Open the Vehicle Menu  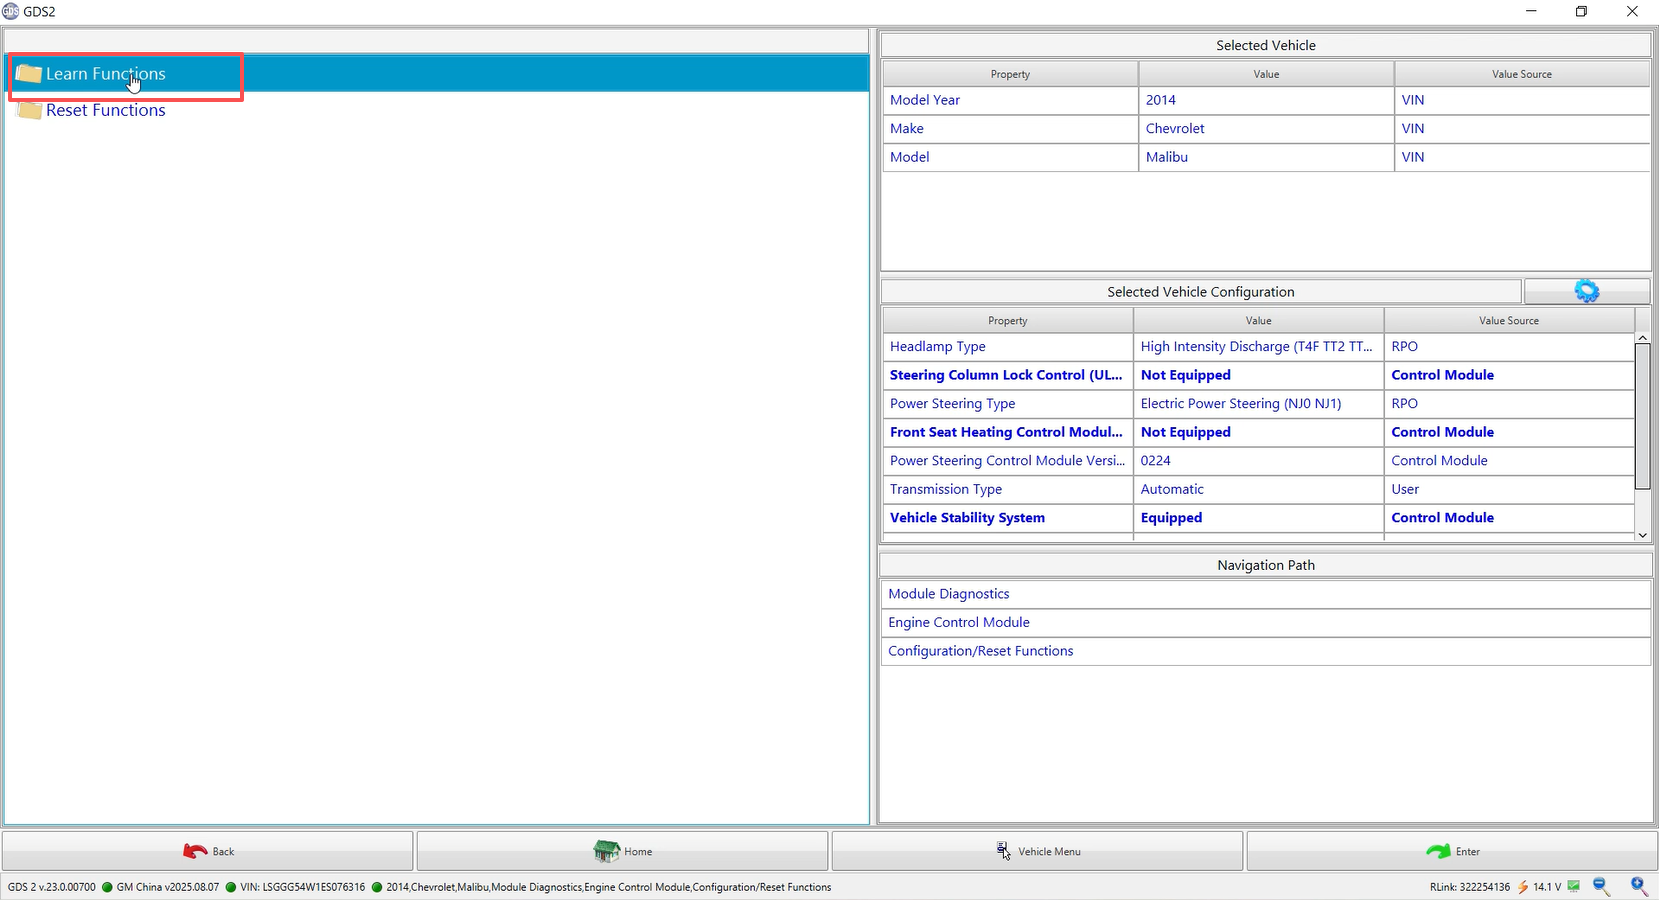click(1037, 851)
